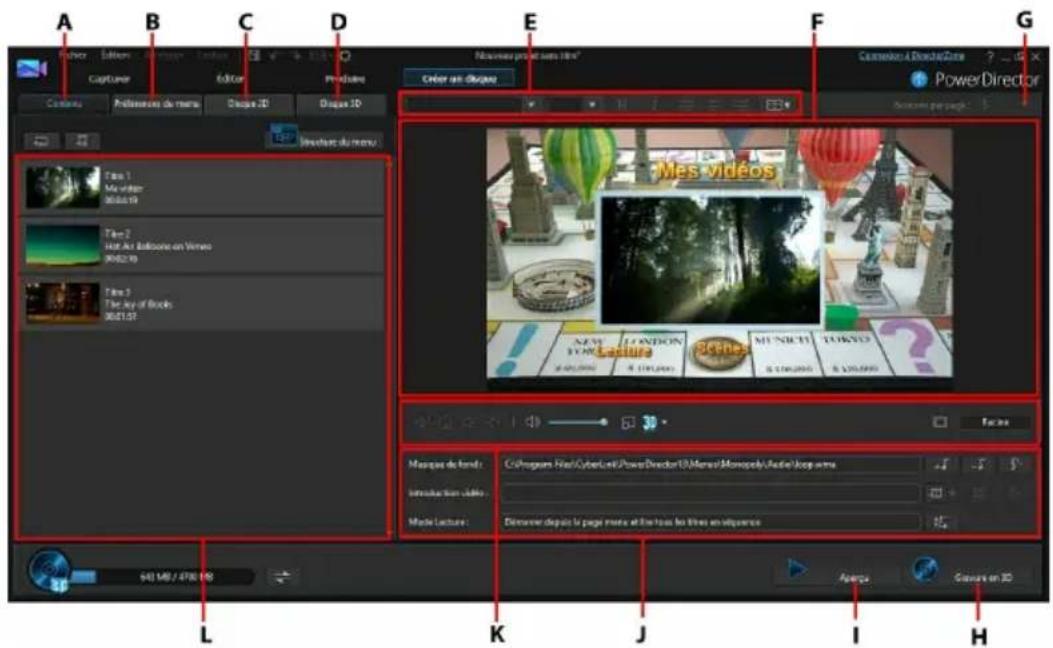Image resolution: width=1053 pixels, height=648 pixels.
Task: Open Structure du menu view
Action: [324, 138]
